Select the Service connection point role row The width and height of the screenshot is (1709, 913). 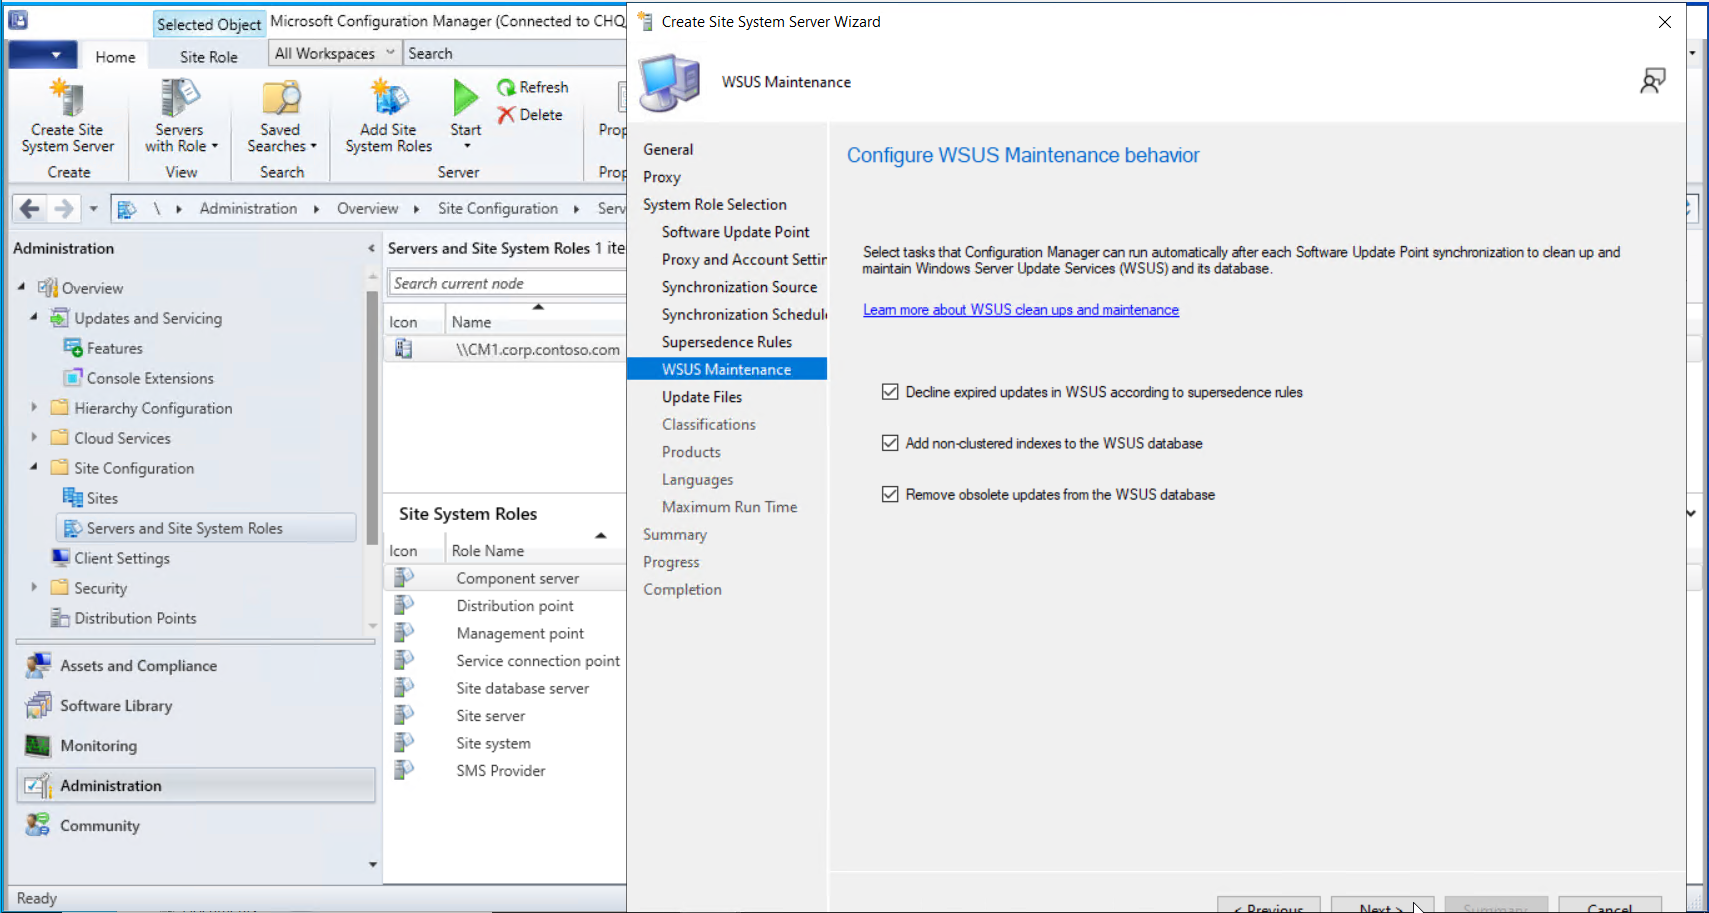click(x=505, y=661)
